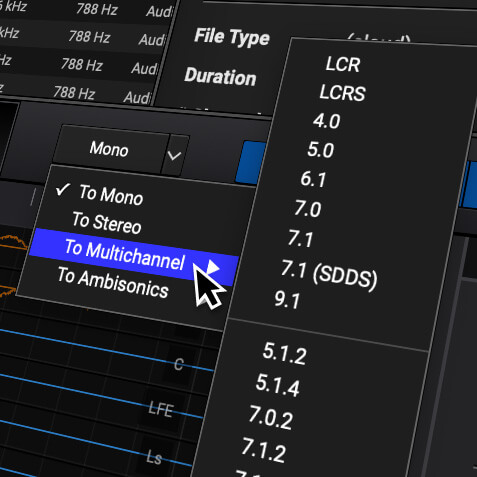Choose the 6.1 surround format
Viewport: 477px width, 477px height.
point(313,179)
